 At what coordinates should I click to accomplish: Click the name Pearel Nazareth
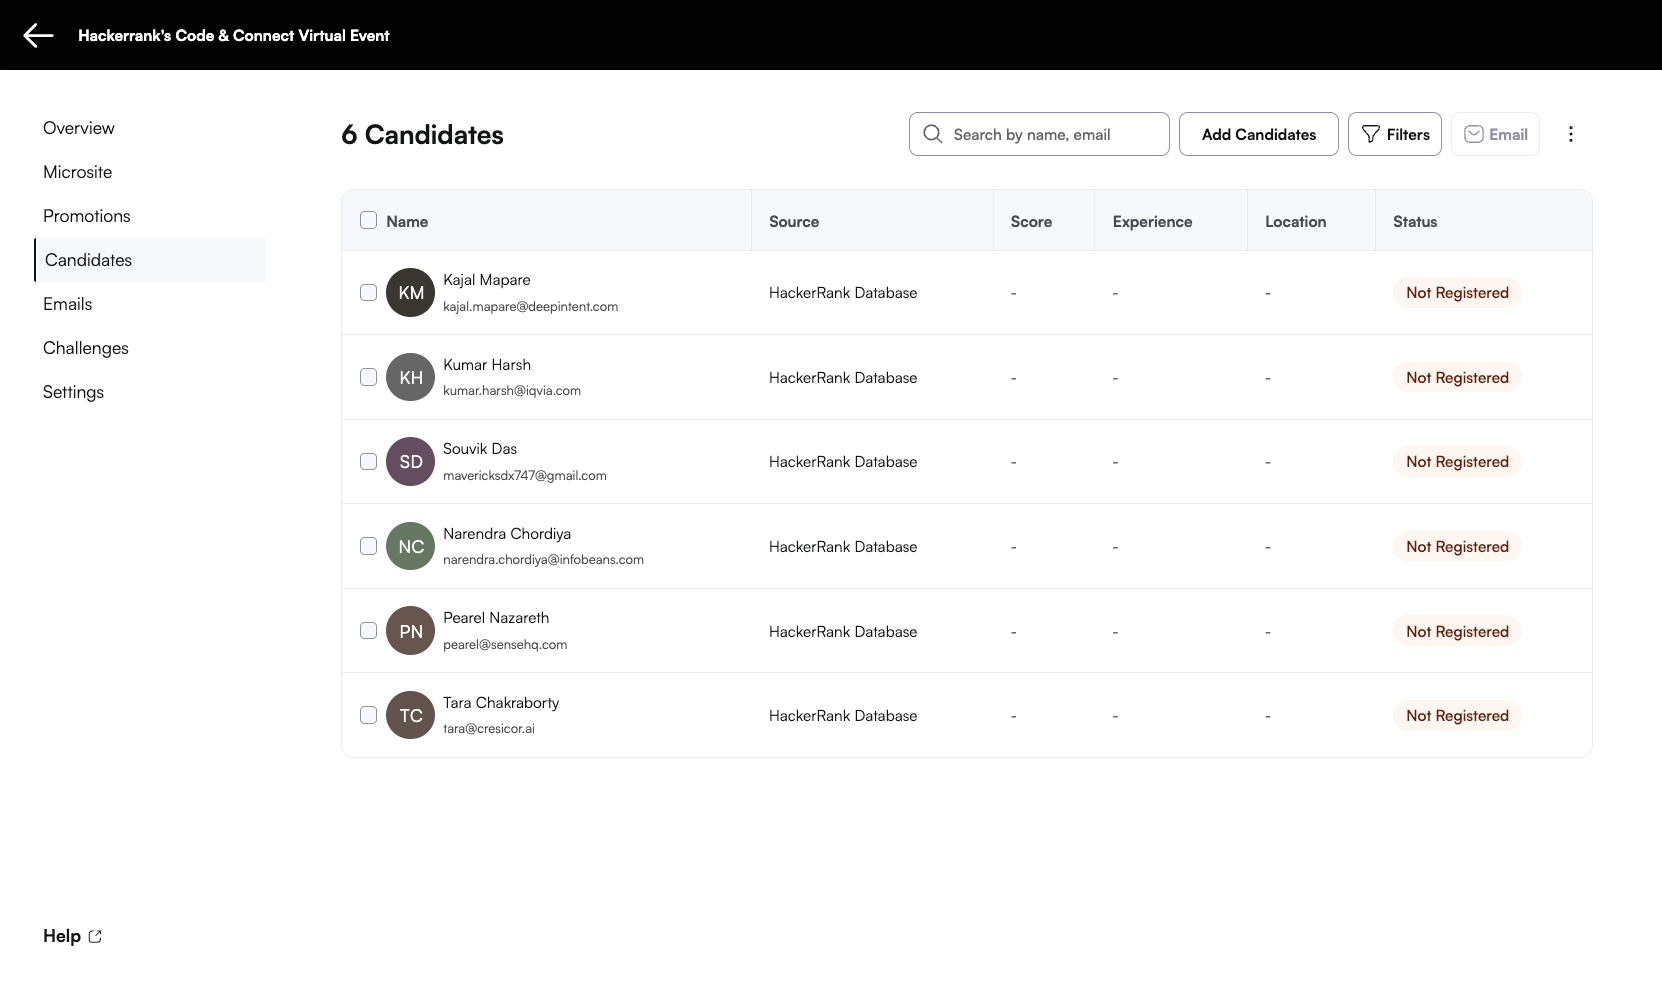click(496, 617)
